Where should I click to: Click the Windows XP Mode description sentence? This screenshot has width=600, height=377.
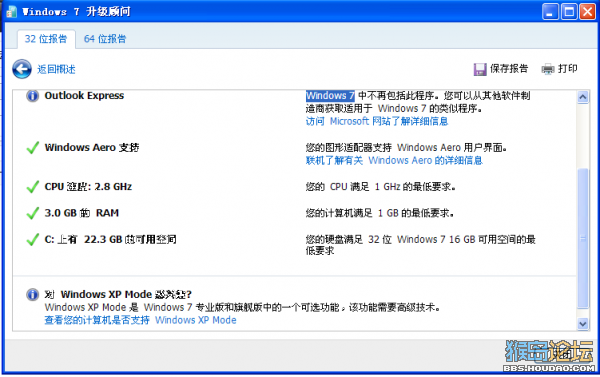(x=243, y=307)
